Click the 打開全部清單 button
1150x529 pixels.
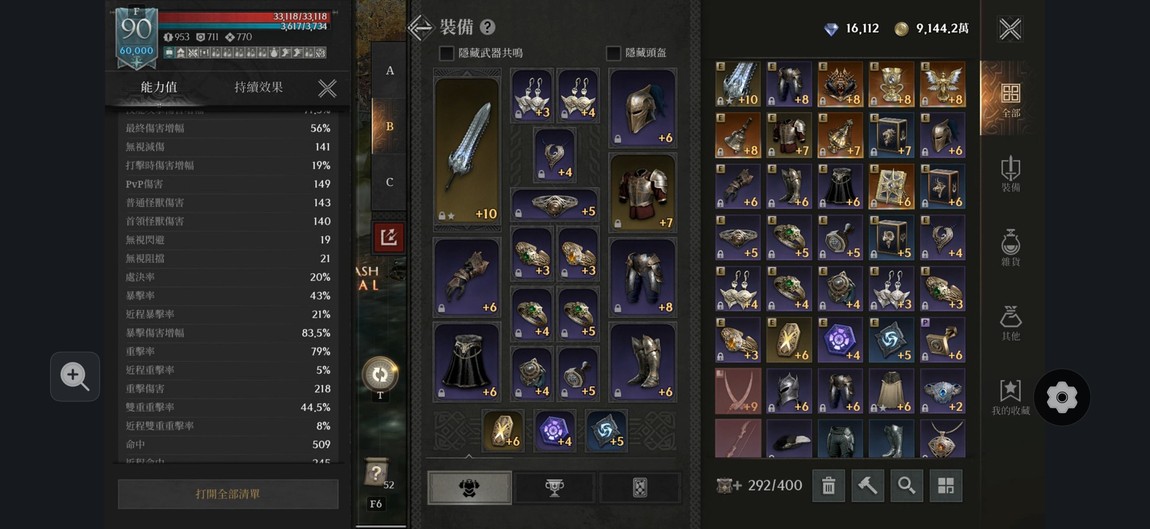point(228,494)
